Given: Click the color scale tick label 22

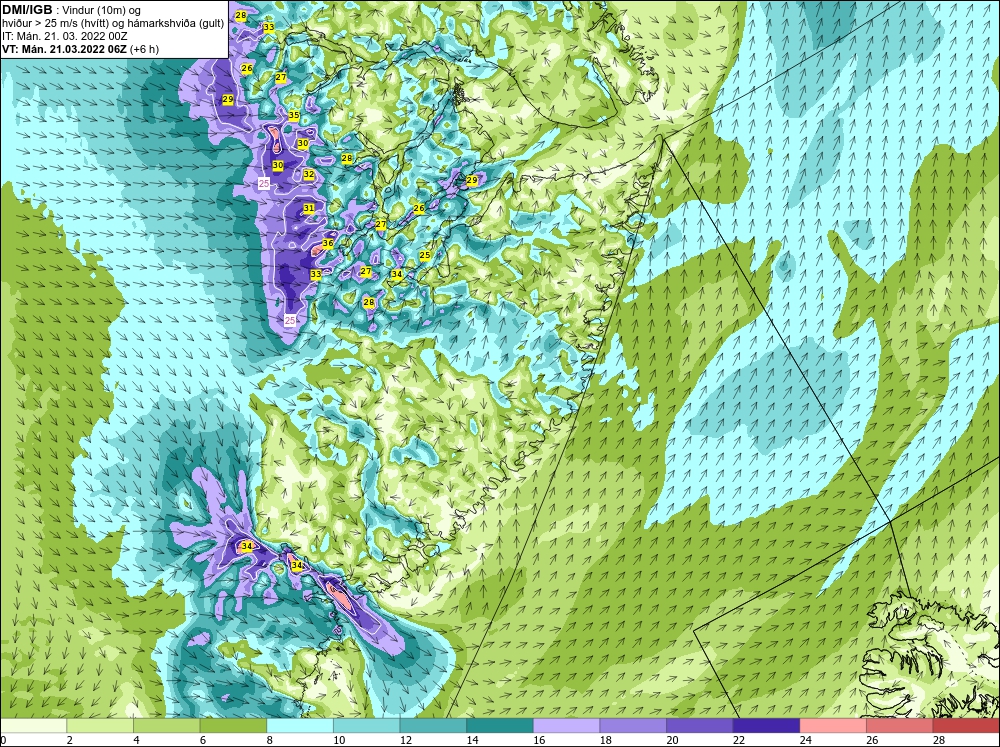Looking at the screenshot, I should click(739, 740).
